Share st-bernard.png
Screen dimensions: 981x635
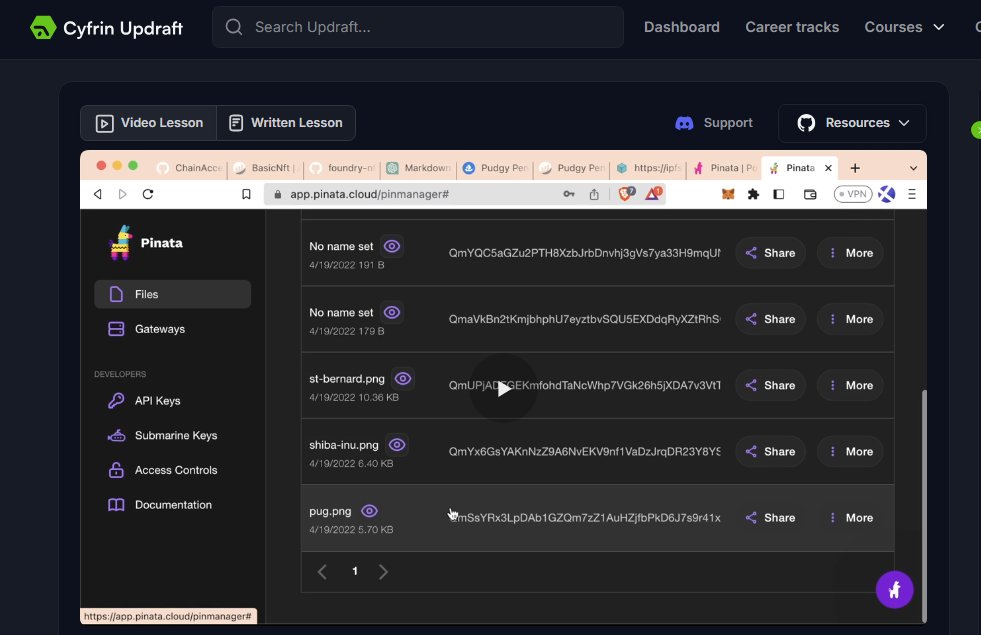(x=770, y=385)
